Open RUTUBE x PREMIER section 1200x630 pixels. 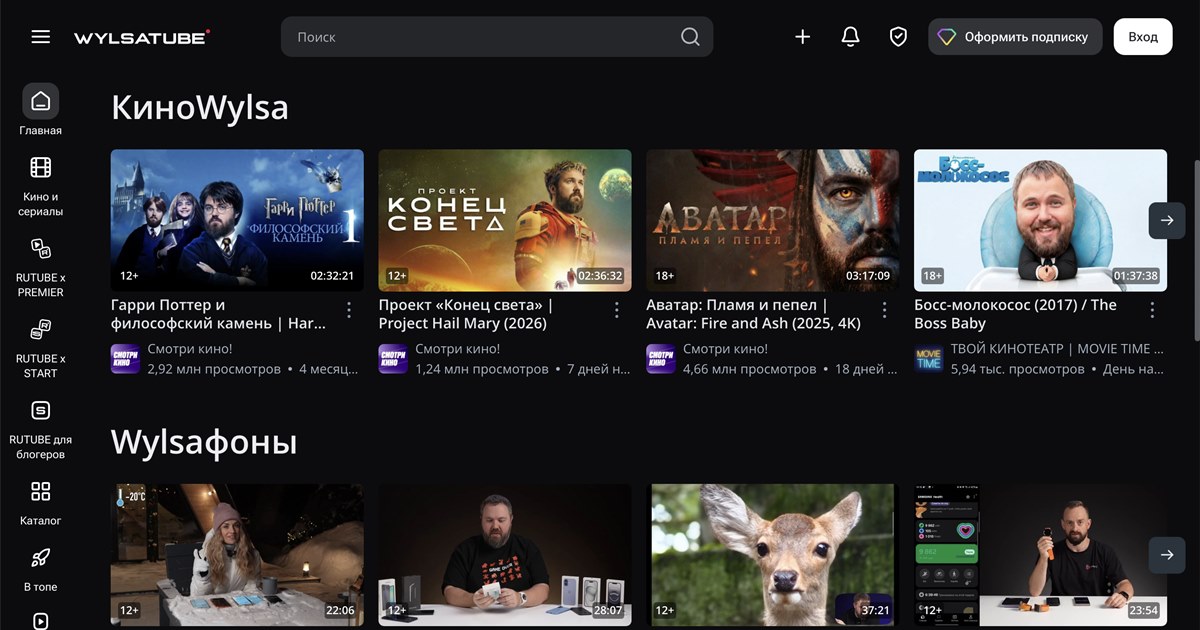(x=40, y=250)
